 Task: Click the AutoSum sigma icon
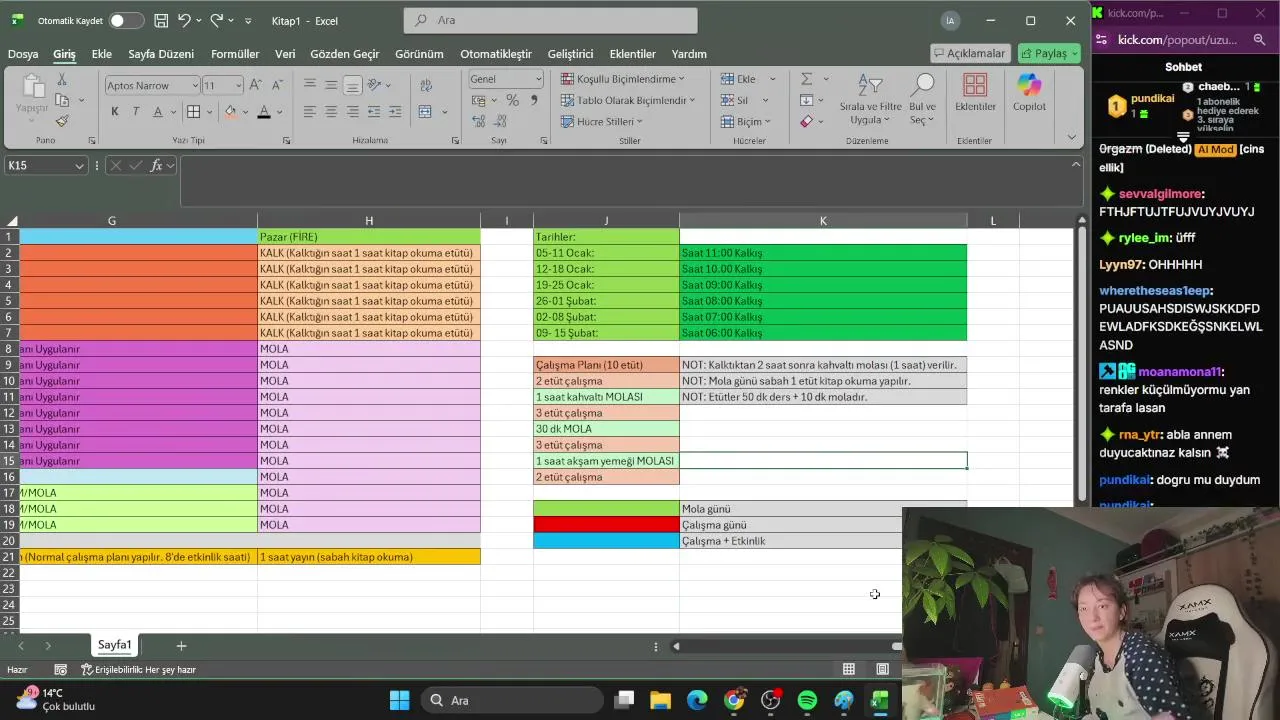(x=806, y=79)
